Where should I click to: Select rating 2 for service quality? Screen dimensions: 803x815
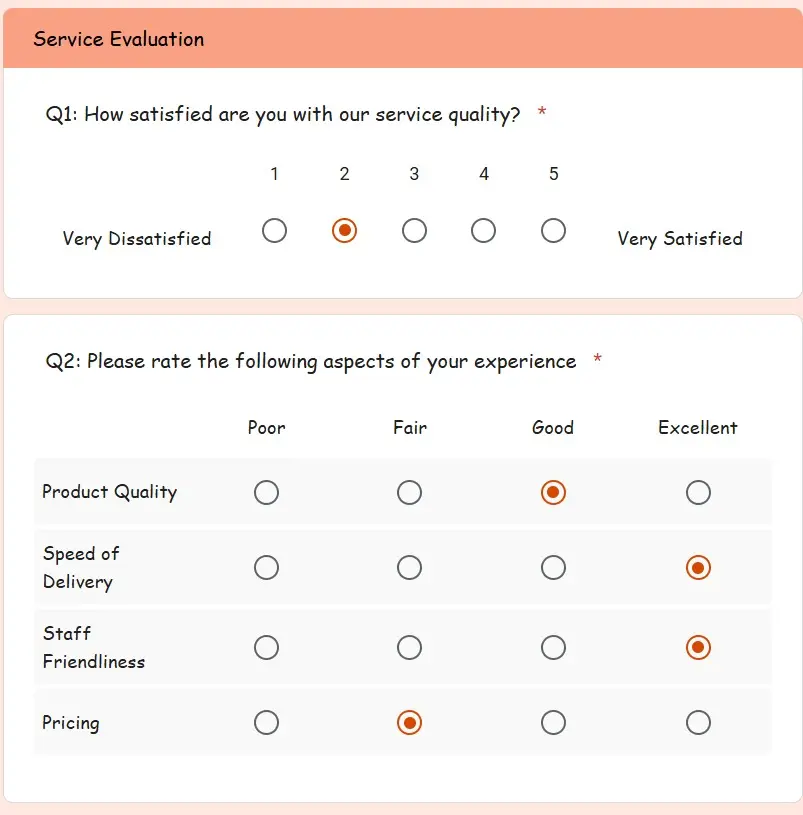coord(344,230)
